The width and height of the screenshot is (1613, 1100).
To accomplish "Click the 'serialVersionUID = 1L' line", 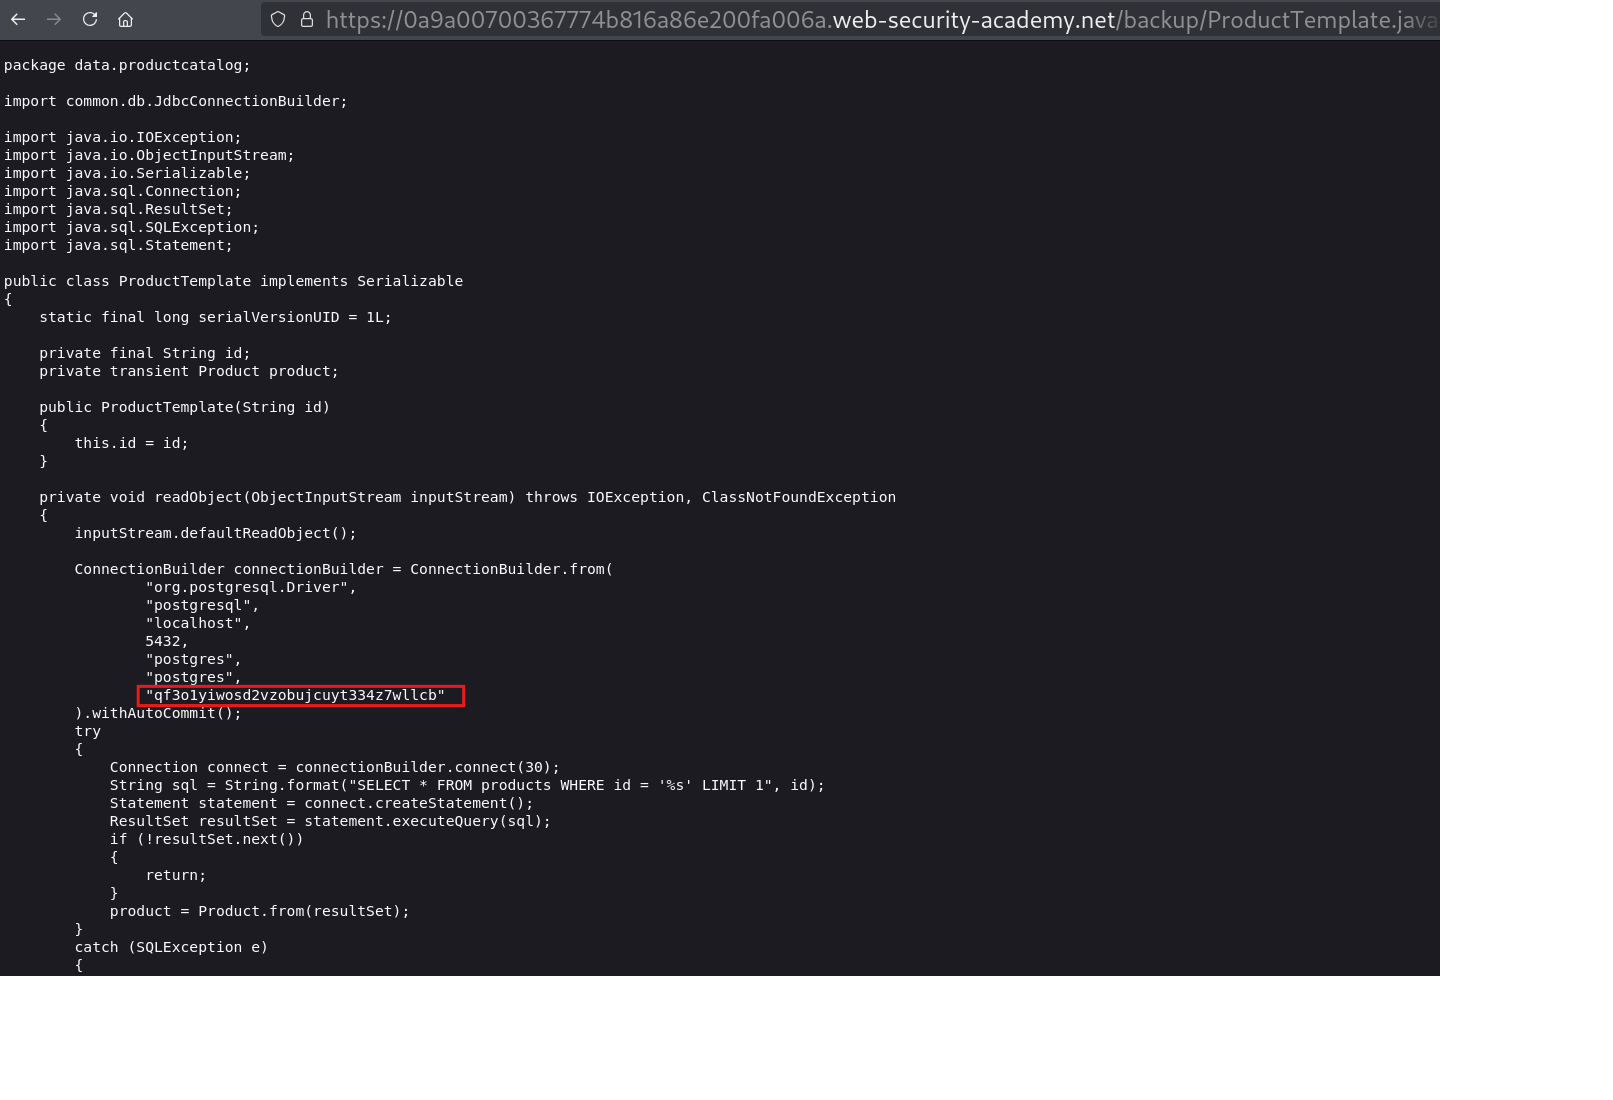I will (215, 317).
